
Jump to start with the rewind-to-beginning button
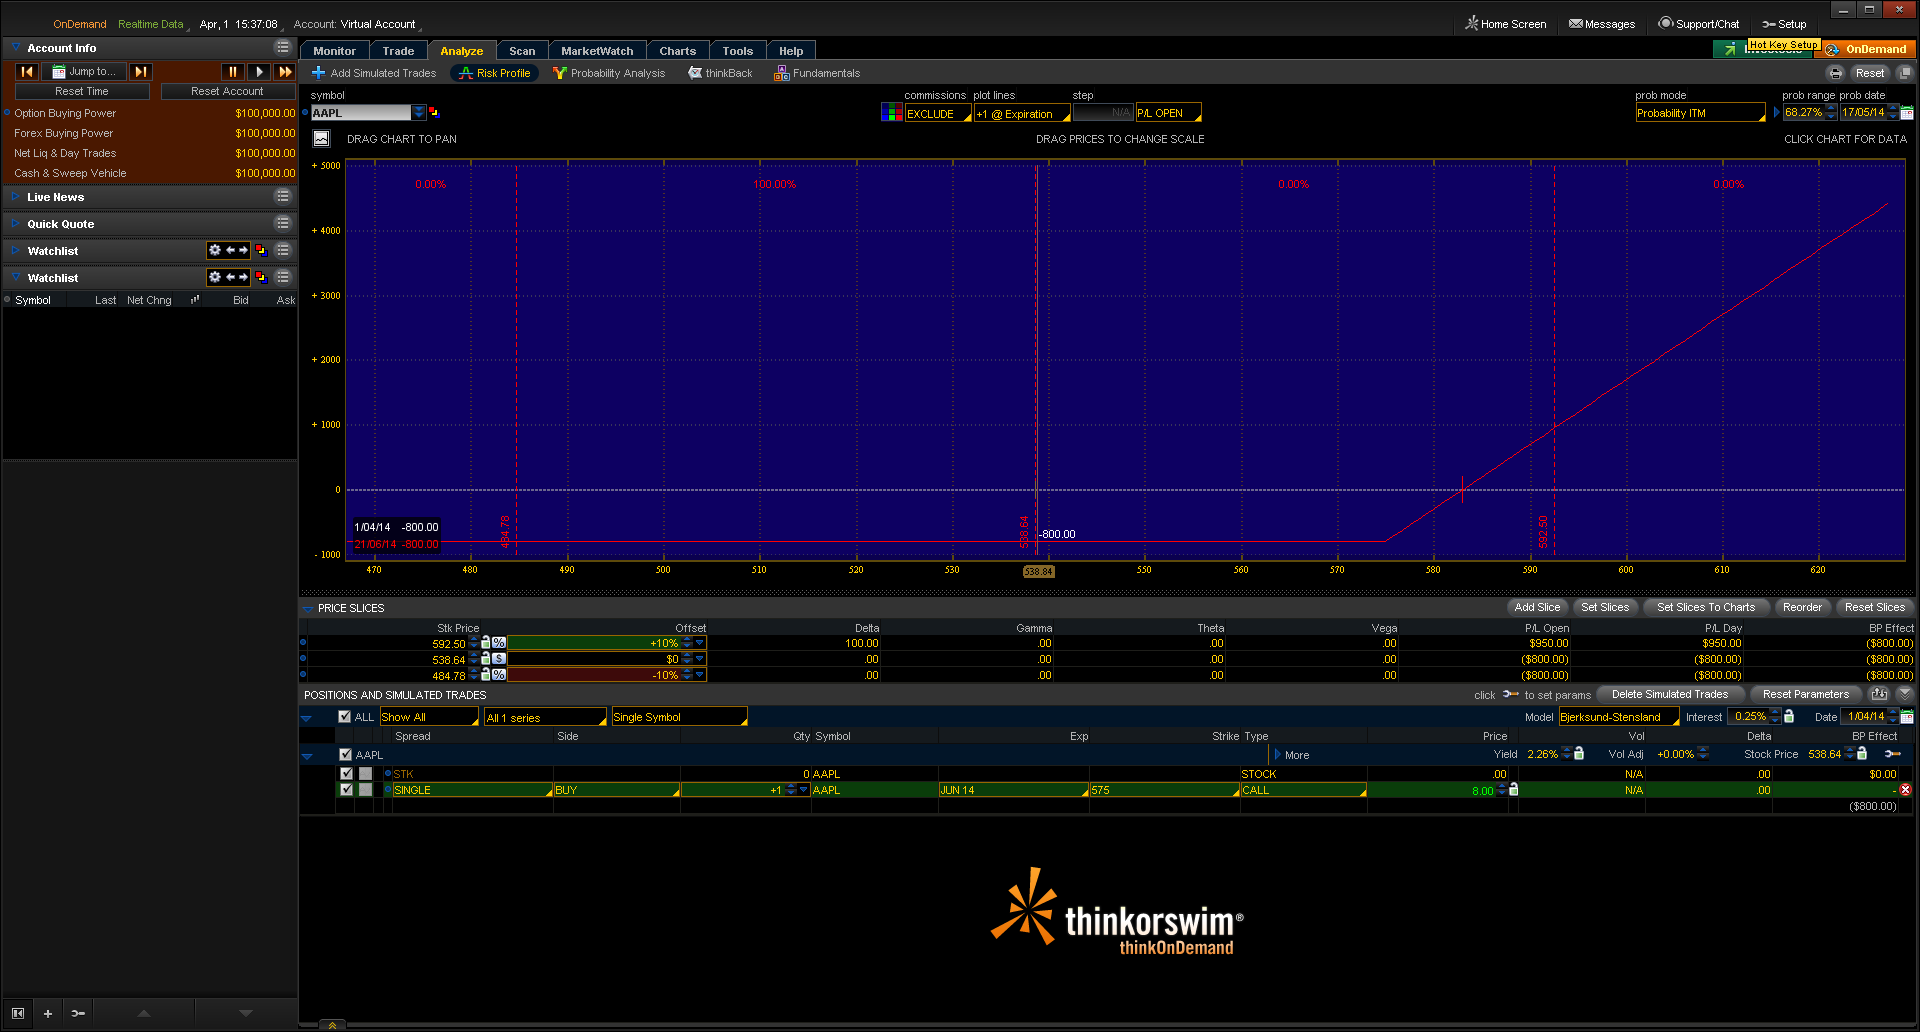coord(27,72)
